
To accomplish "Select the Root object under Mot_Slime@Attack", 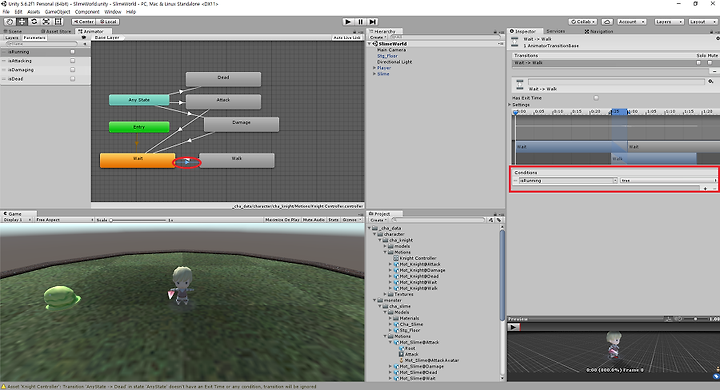I will pos(407,348).
